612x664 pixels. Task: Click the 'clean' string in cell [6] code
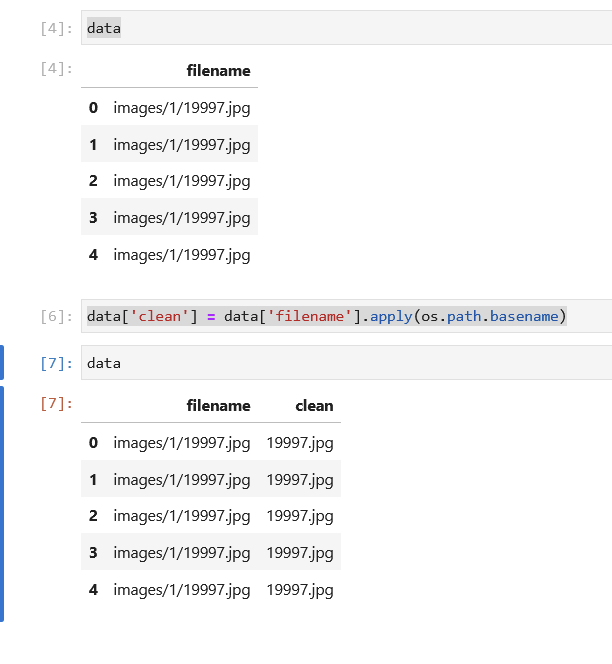pyautogui.click(x=160, y=316)
